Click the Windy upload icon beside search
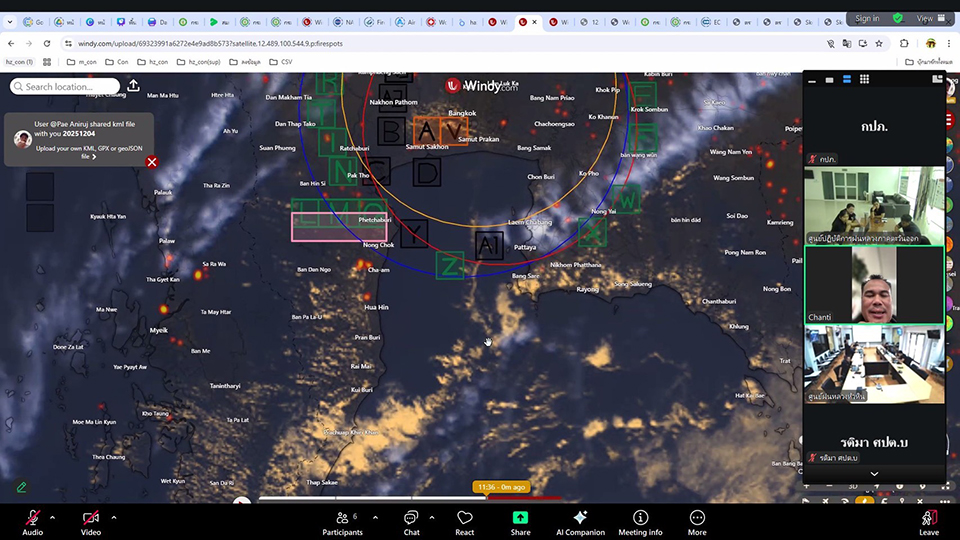Image resolution: width=960 pixels, height=540 pixels. coord(133,86)
